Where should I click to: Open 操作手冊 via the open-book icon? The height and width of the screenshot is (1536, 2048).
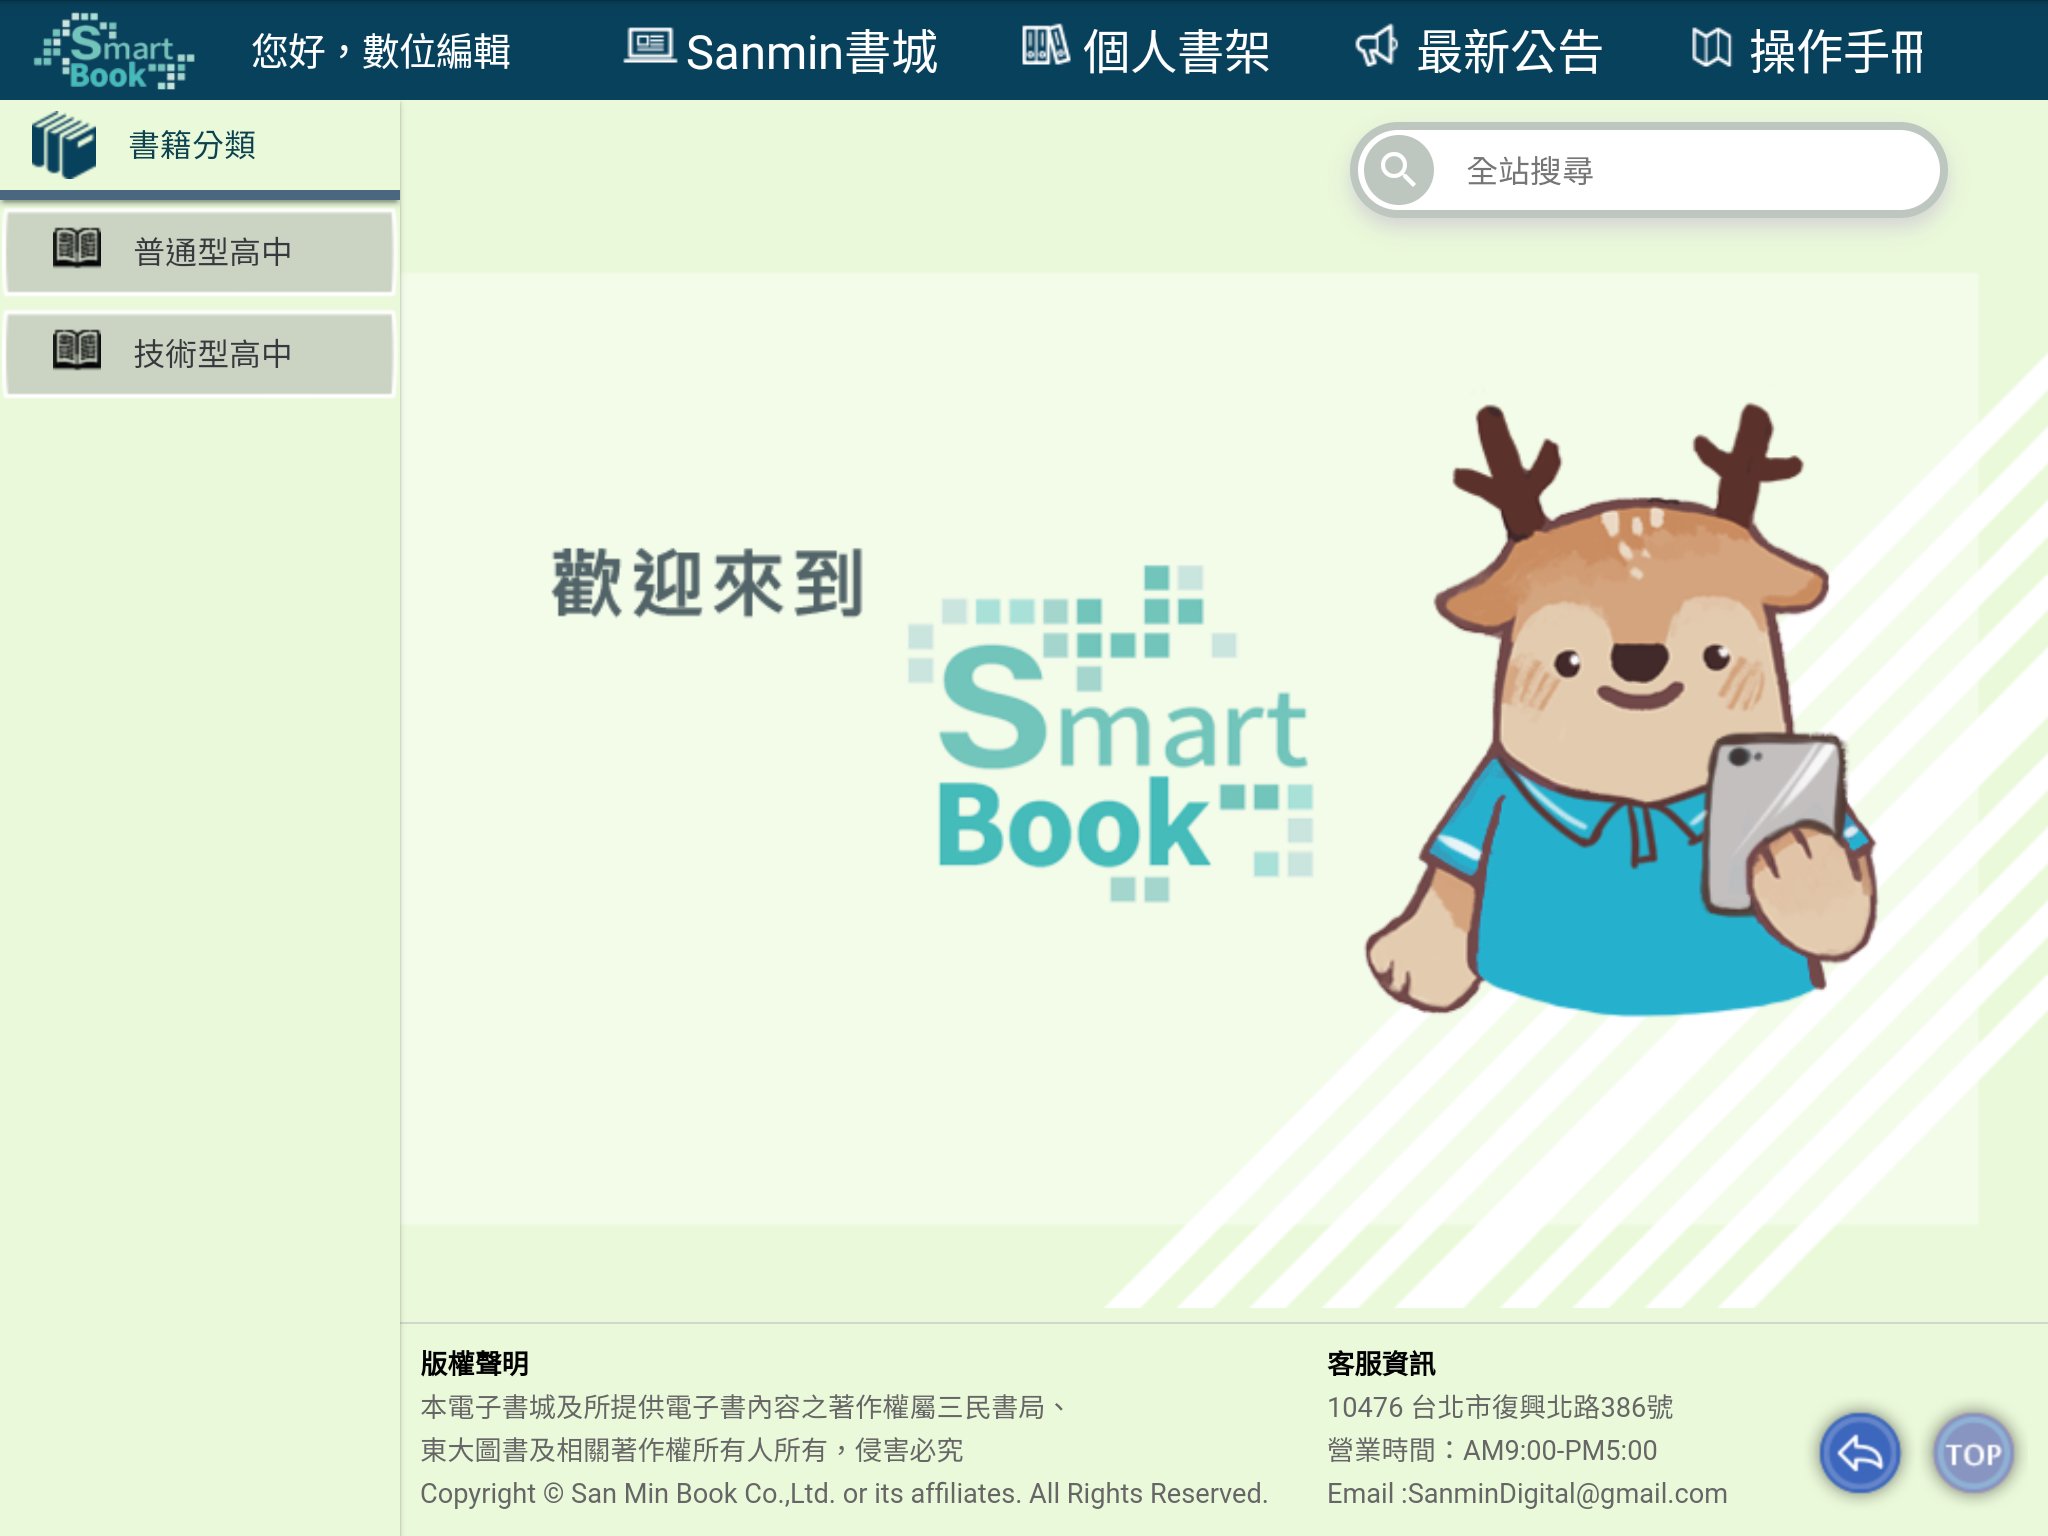pos(1713,47)
